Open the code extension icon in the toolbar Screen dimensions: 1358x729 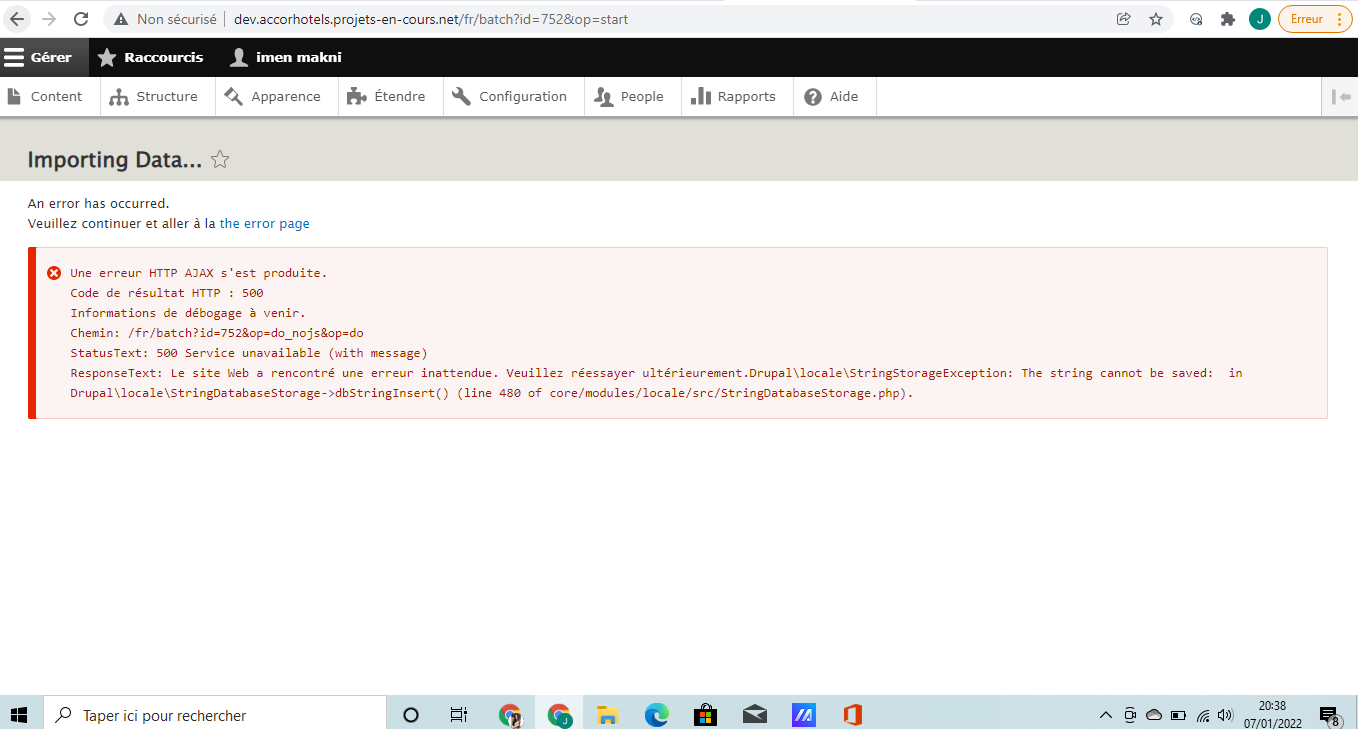point(1196,19)
